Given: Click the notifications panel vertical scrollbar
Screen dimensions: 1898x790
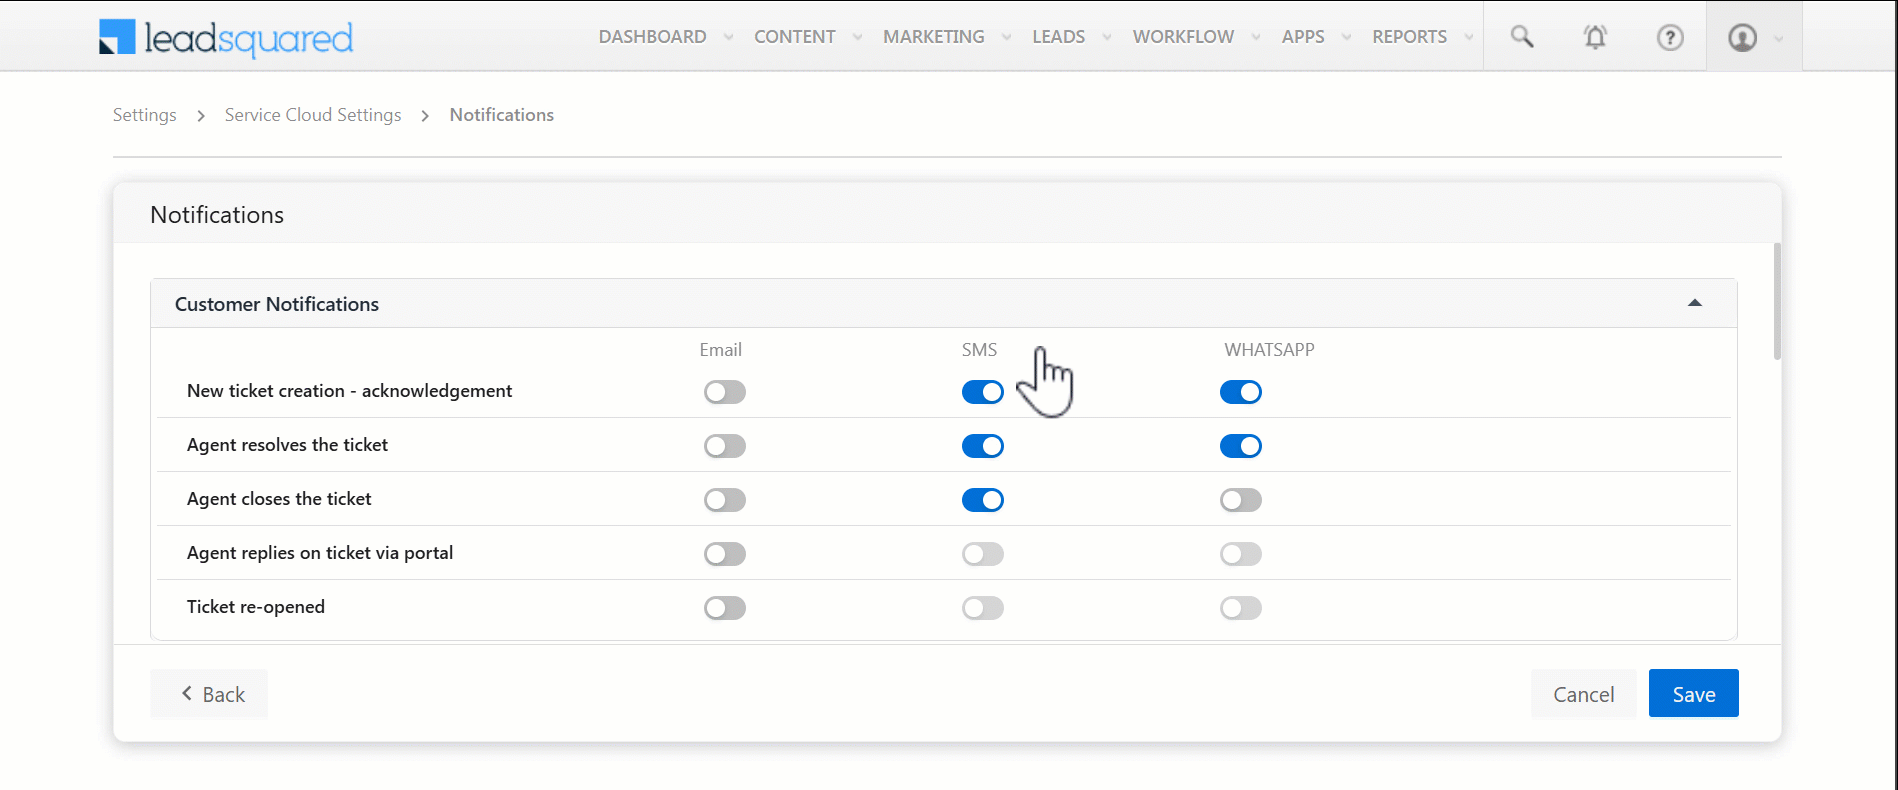Looking at the screenshot, I should [1777, 301].
